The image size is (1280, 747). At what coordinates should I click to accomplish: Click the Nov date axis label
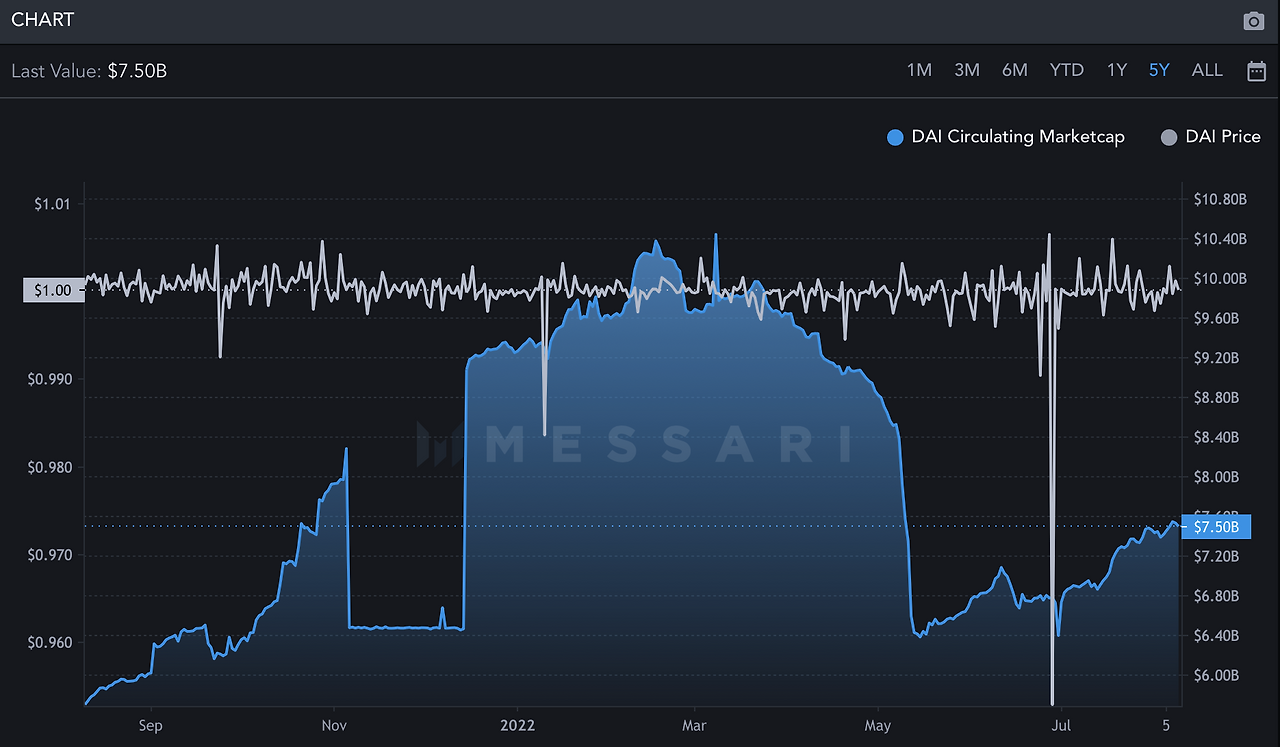[x=334, y=725]
